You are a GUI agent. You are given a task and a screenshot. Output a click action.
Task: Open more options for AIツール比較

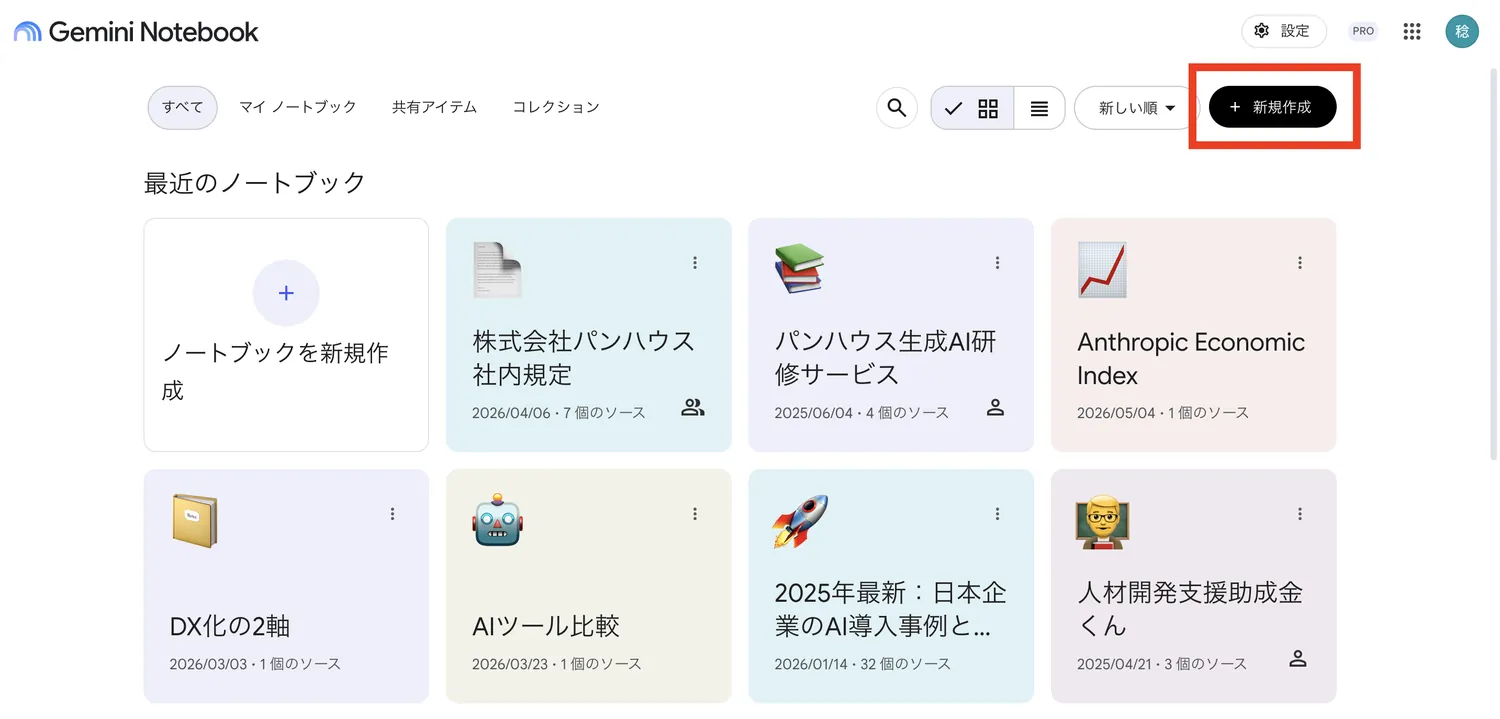coord(695,514)
